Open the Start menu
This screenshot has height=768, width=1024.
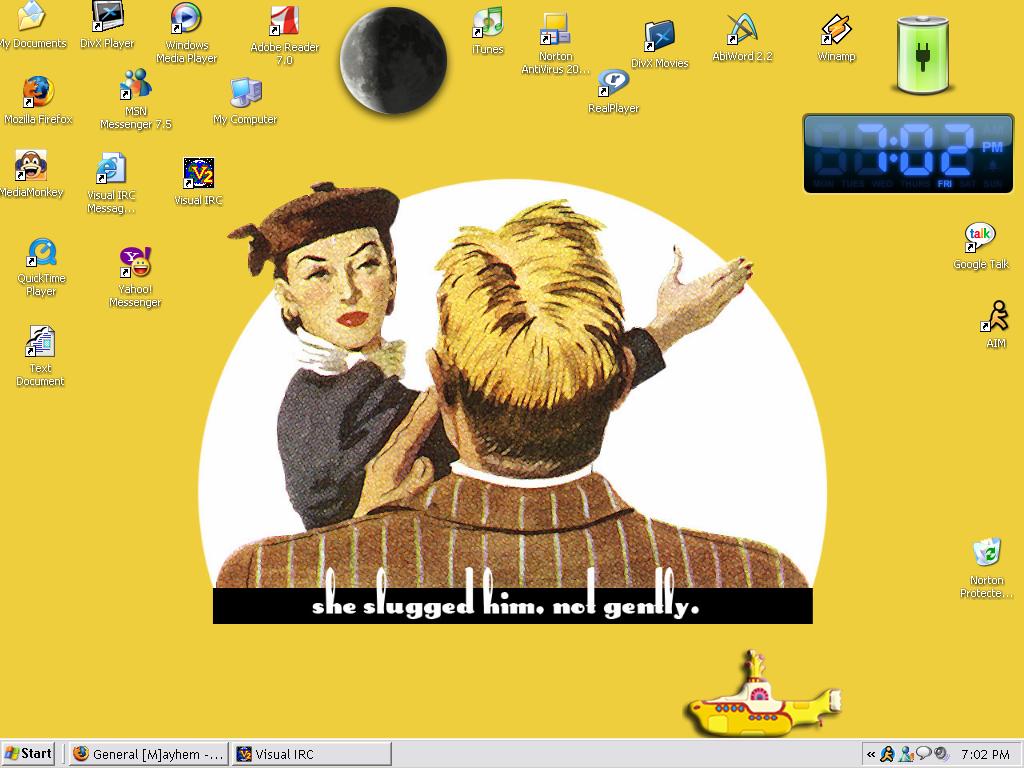tap(27, 754)
